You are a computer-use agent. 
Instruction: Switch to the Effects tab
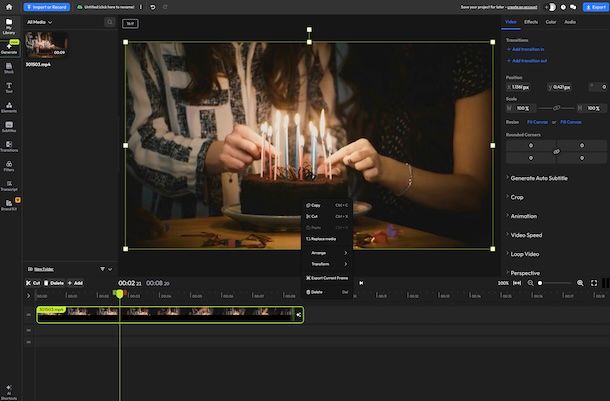click(531, 21)
